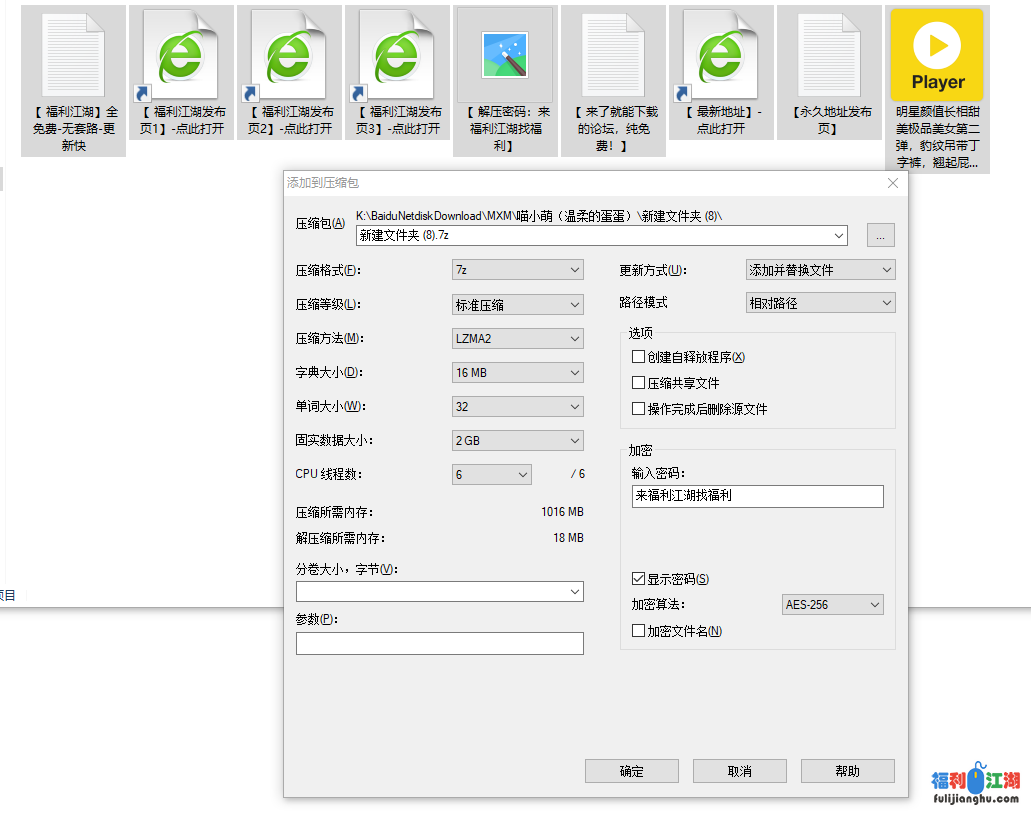Image resolution: width=1031 pixels, height=814 pixels.
Task: Click the 解压密码 image file icon
Action: click(x=504, y=55)
